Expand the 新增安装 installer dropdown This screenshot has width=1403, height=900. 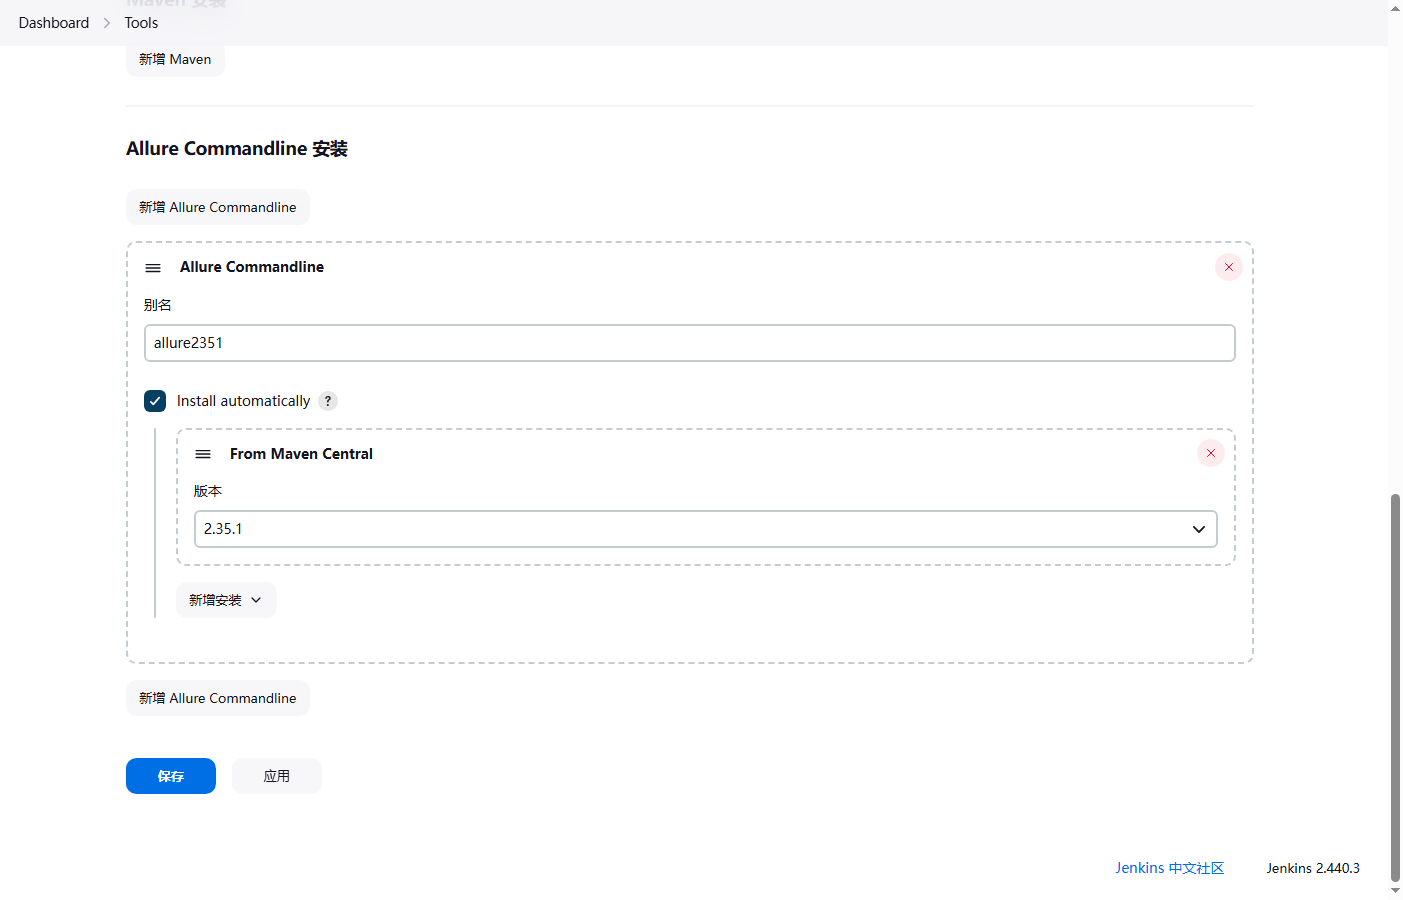226,600
